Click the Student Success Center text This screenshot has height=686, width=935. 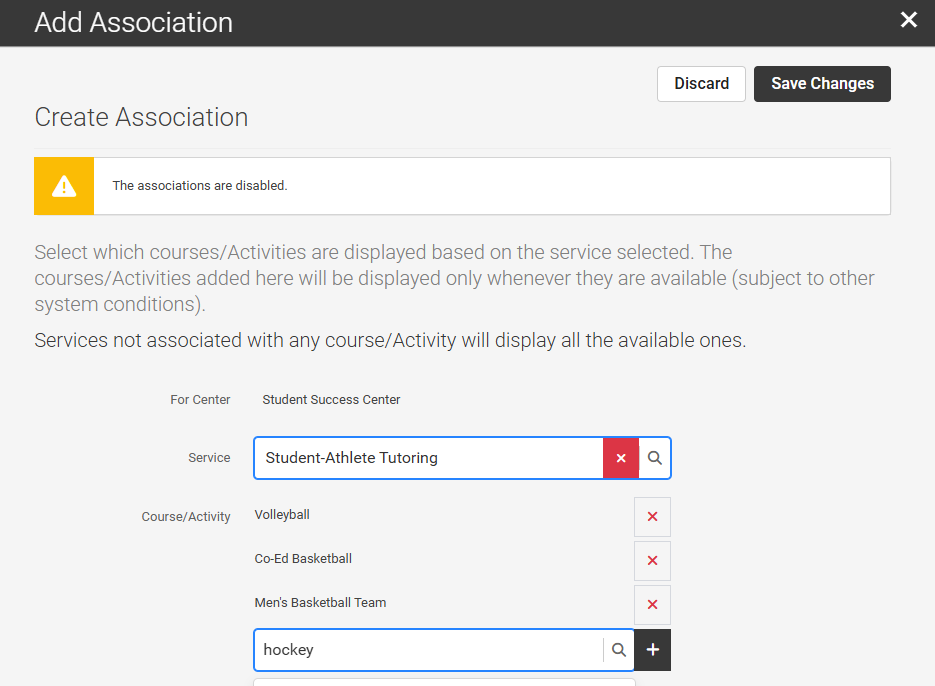pyautogui.click(x=331, y=400)
